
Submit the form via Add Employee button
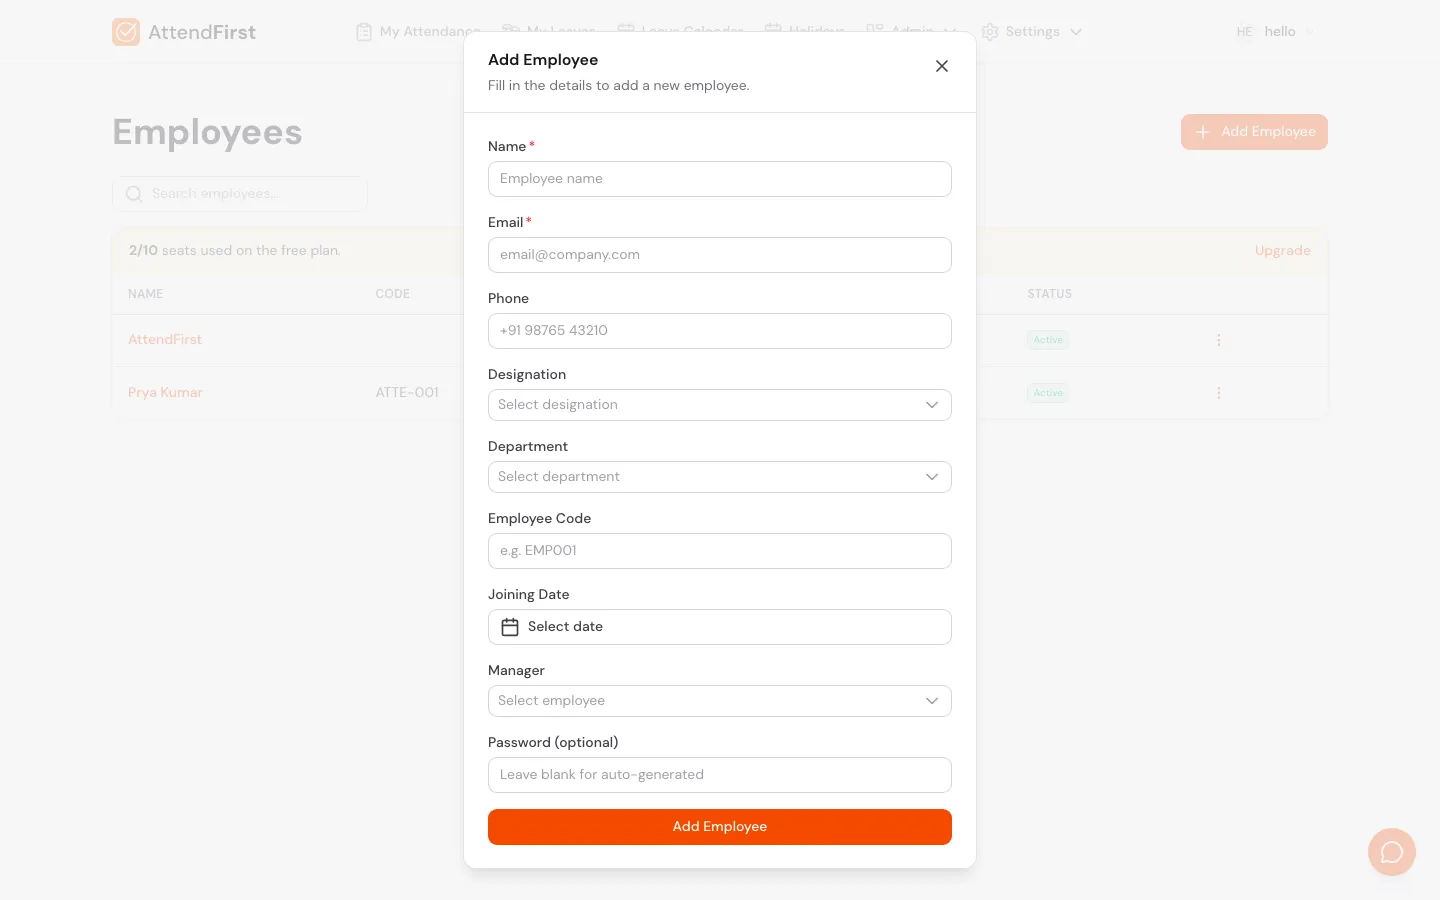click(x=719, y=827)
